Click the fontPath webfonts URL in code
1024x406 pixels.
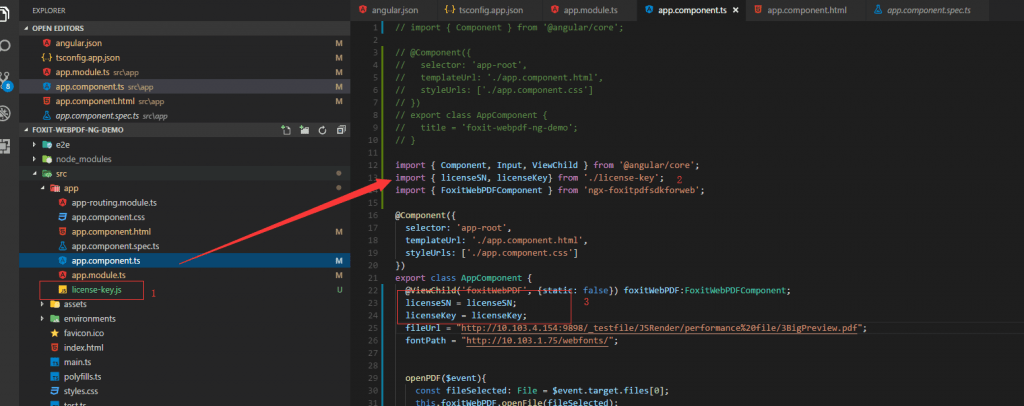(x=539, y=341)
